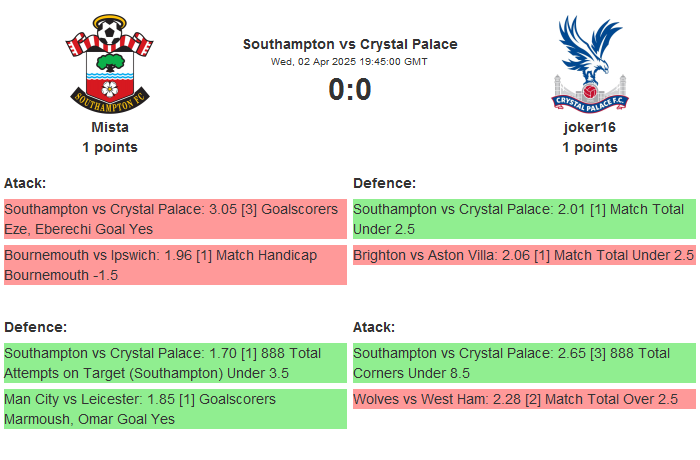Select the Total Corners Under 8.5 bet
700x460 pixels.
point(524,363)
